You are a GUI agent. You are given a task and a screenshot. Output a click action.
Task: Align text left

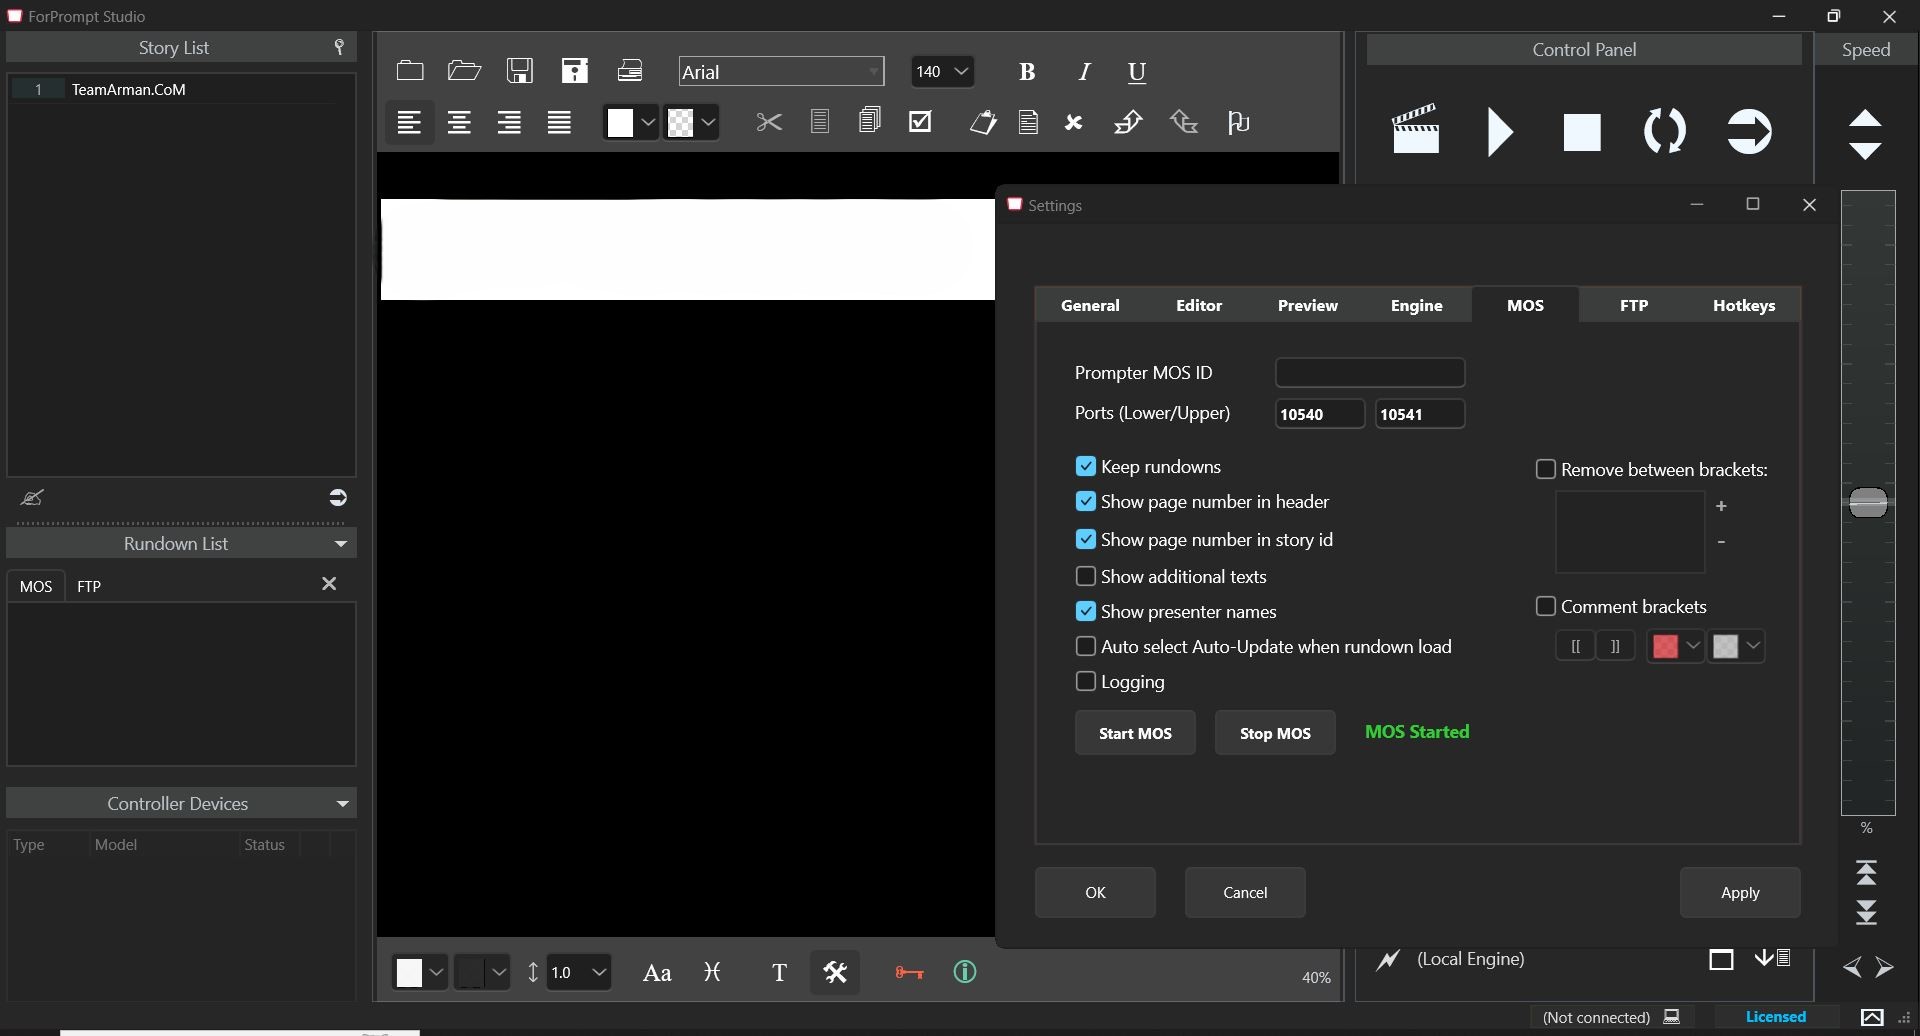[409, 123]
